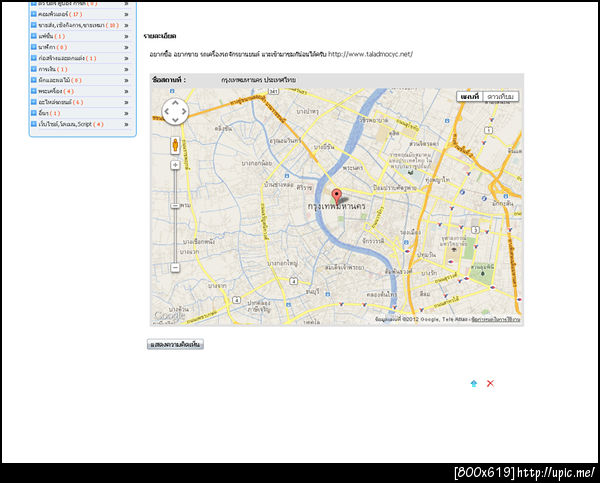This screenshot has height=483, width=600.
Task: Click the blue icon beside การเงิน
Action: coord(34,69)
